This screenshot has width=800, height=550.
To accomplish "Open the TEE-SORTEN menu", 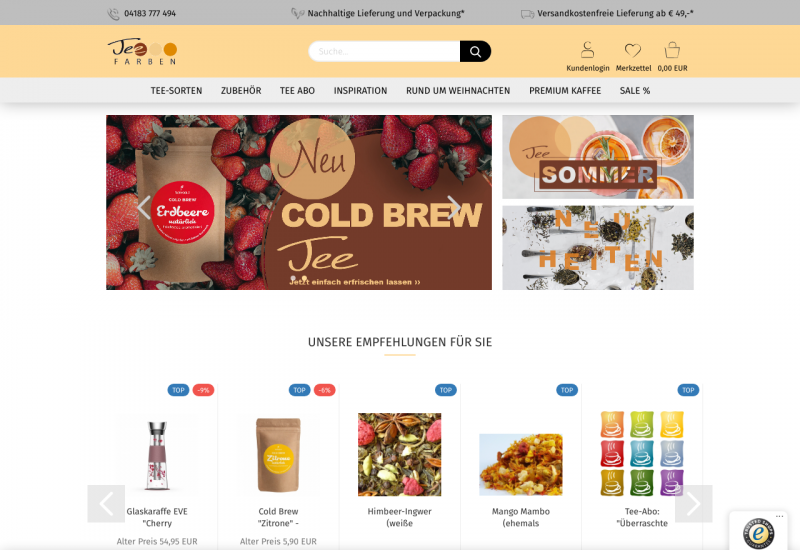I will (x=176, y=91).
